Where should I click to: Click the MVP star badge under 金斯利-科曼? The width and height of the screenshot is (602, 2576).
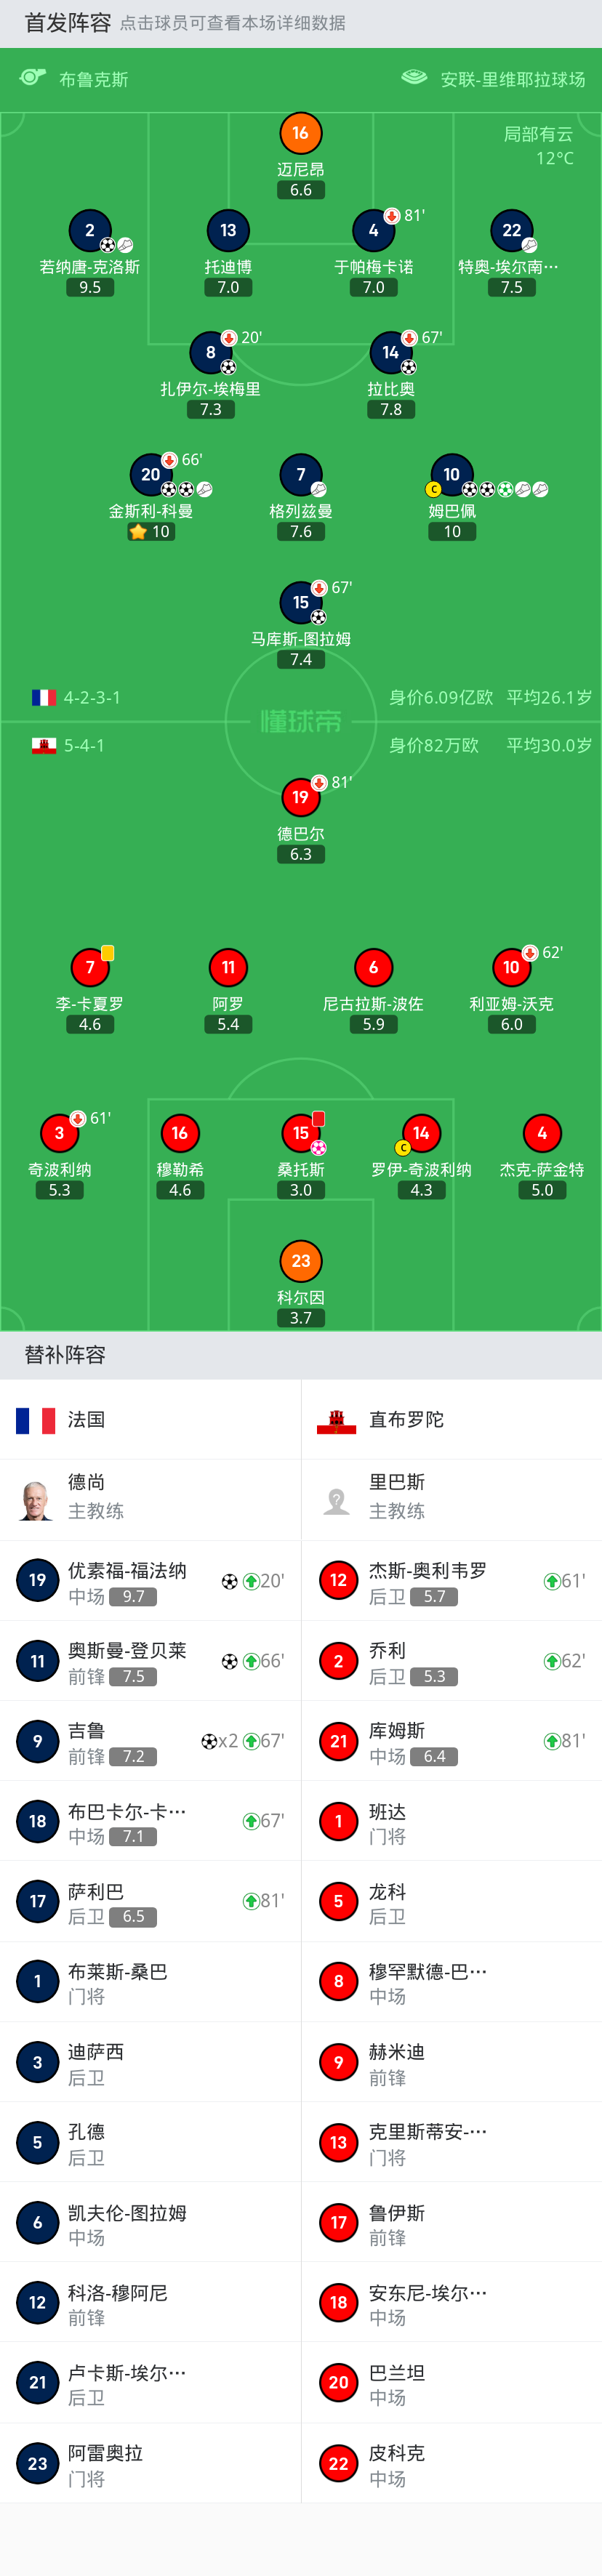point(139,531)
